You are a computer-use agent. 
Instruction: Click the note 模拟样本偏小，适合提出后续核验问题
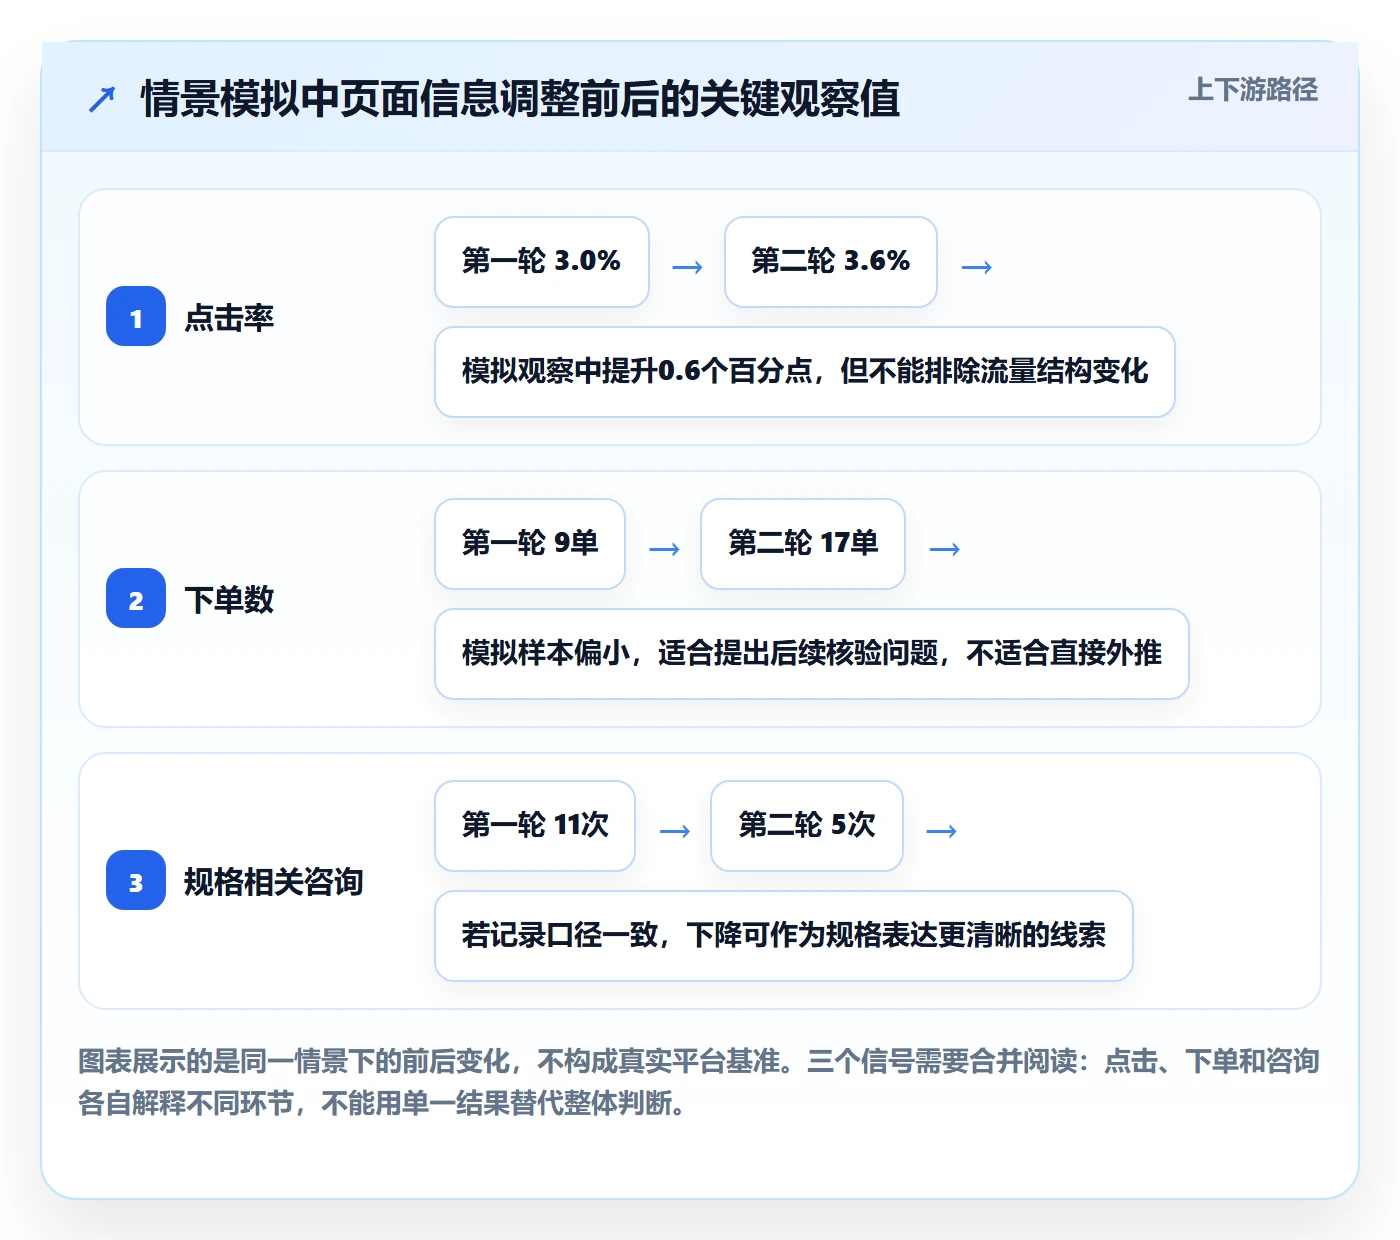tap(812, 654)
